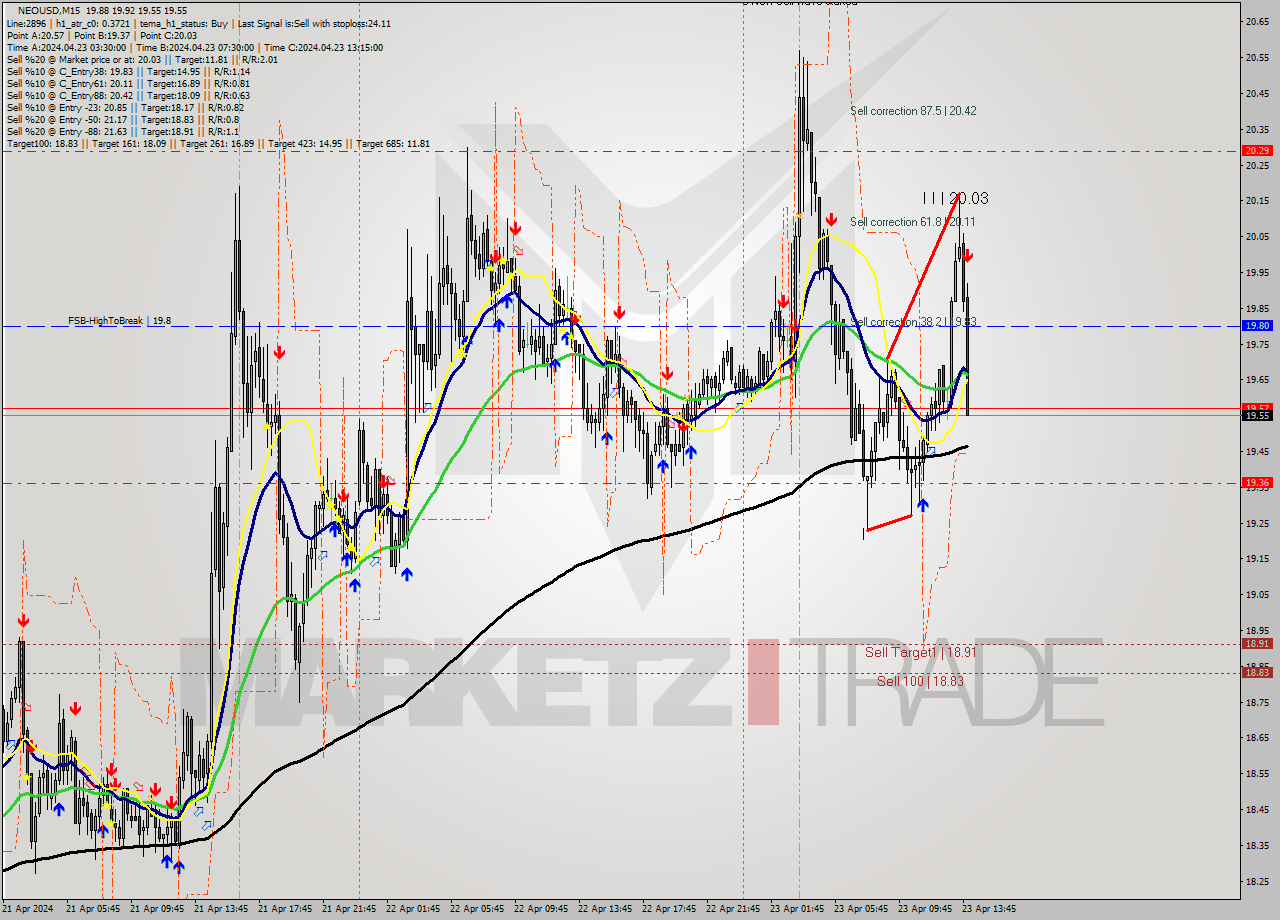Click the 'I I I 20.03' wave label
Screen dimensions: 1280x920
tap(955, 199)
